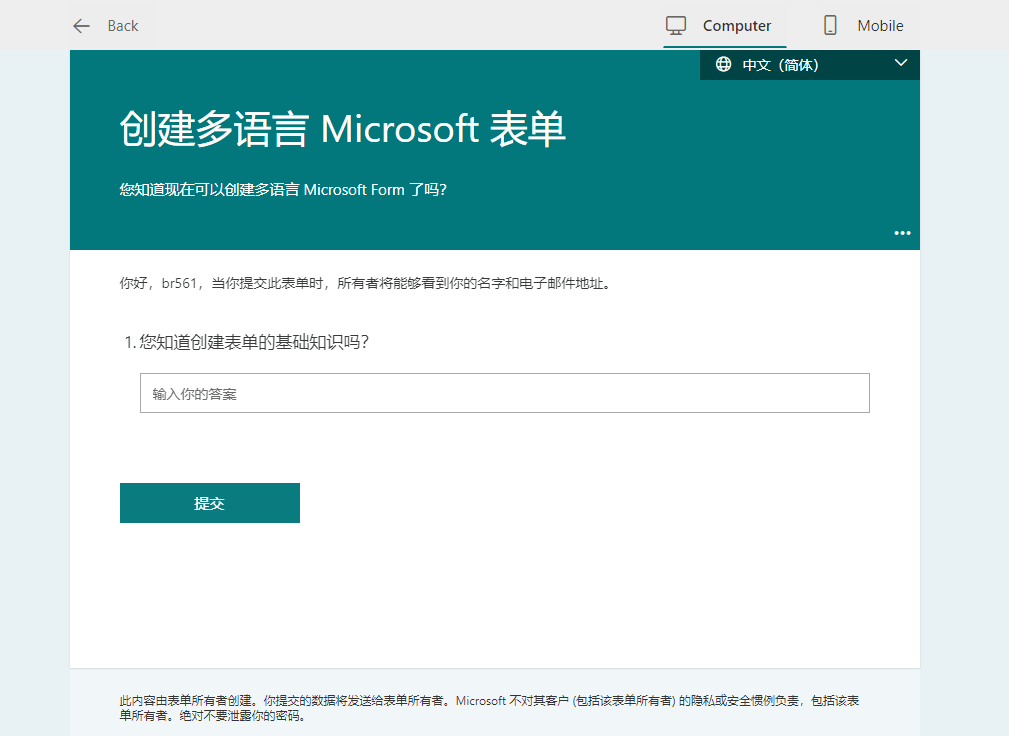Switch to Computer preview tab
The width and height of the screenshot is (1009, 736).
725,26
